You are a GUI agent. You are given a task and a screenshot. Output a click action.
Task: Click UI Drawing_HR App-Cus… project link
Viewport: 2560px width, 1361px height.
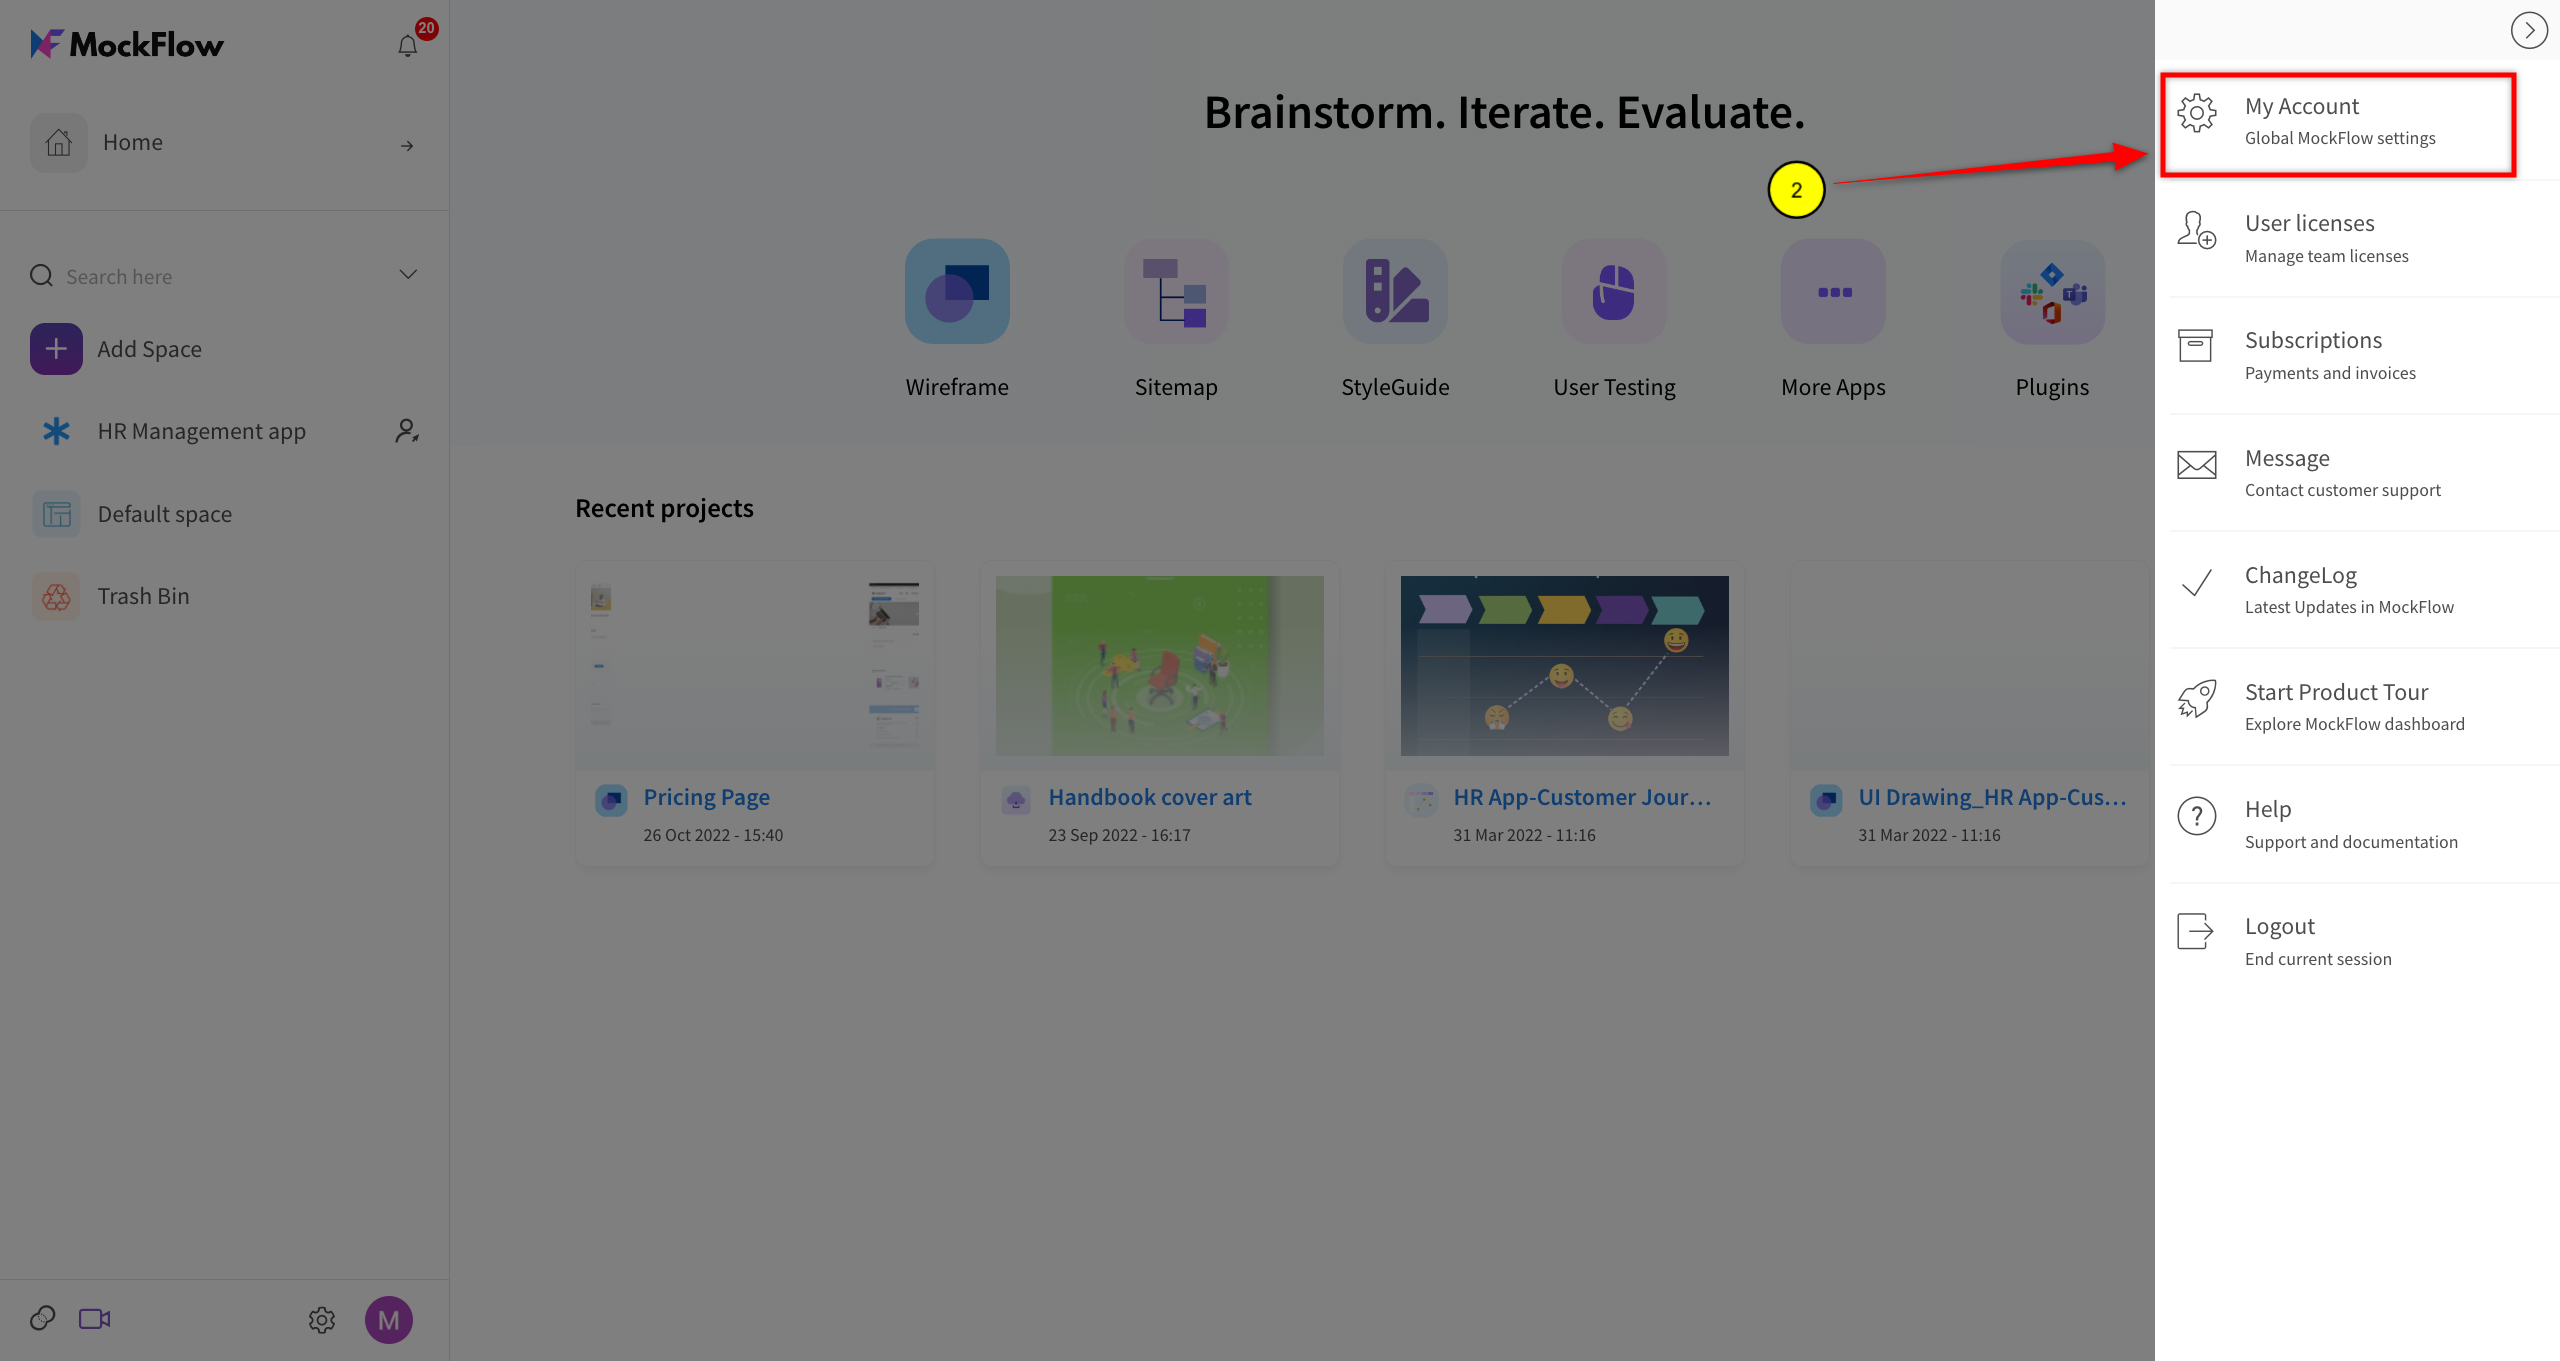pos(1993,797)
